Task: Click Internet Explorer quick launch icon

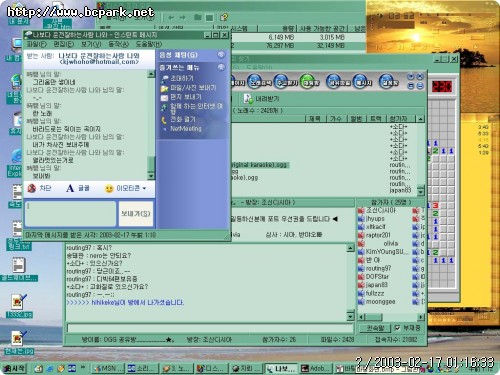Action: pyautogui.click(x=50, y=369)
